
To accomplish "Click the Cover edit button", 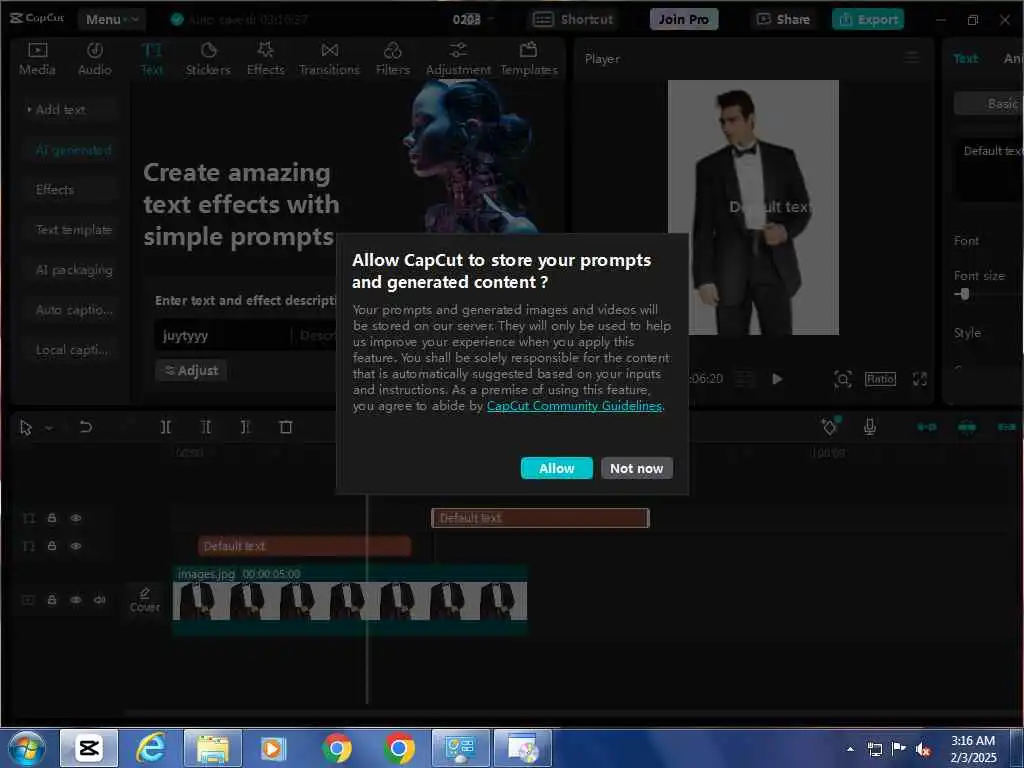I will click(144, 600).
